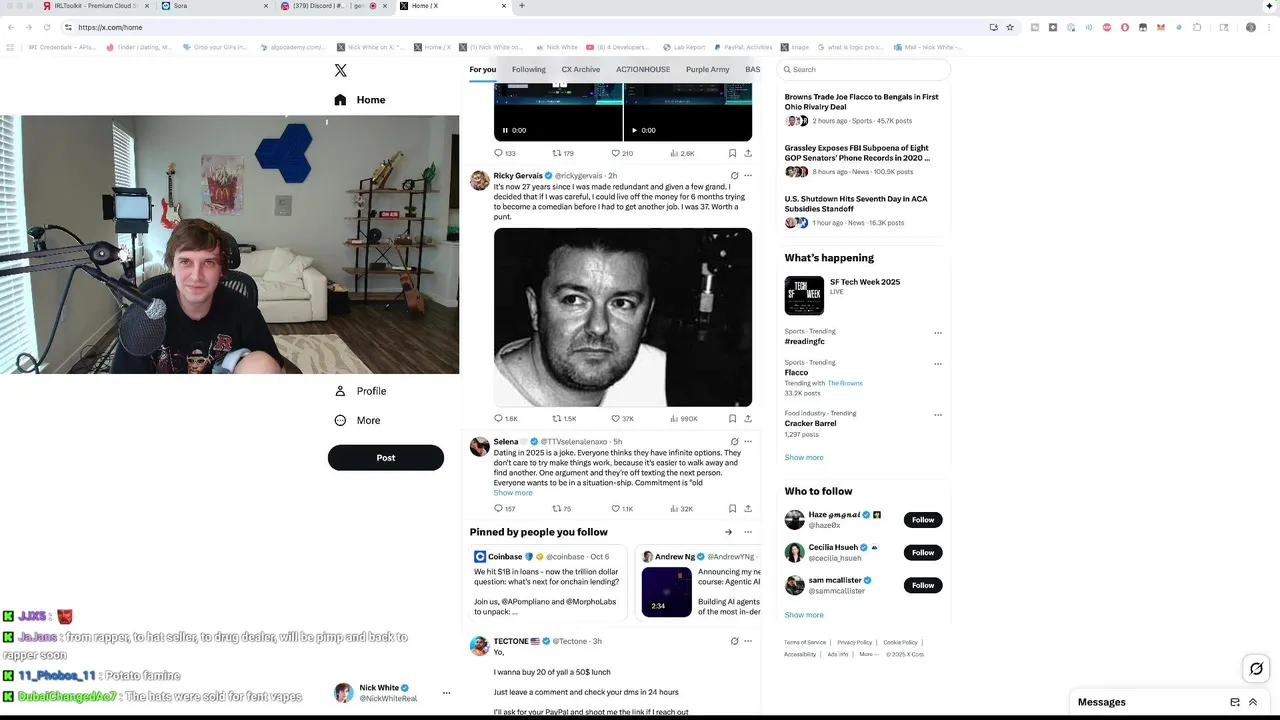Share Selena post
Screen dimensions: 1280x720
(x=748, y=509)
